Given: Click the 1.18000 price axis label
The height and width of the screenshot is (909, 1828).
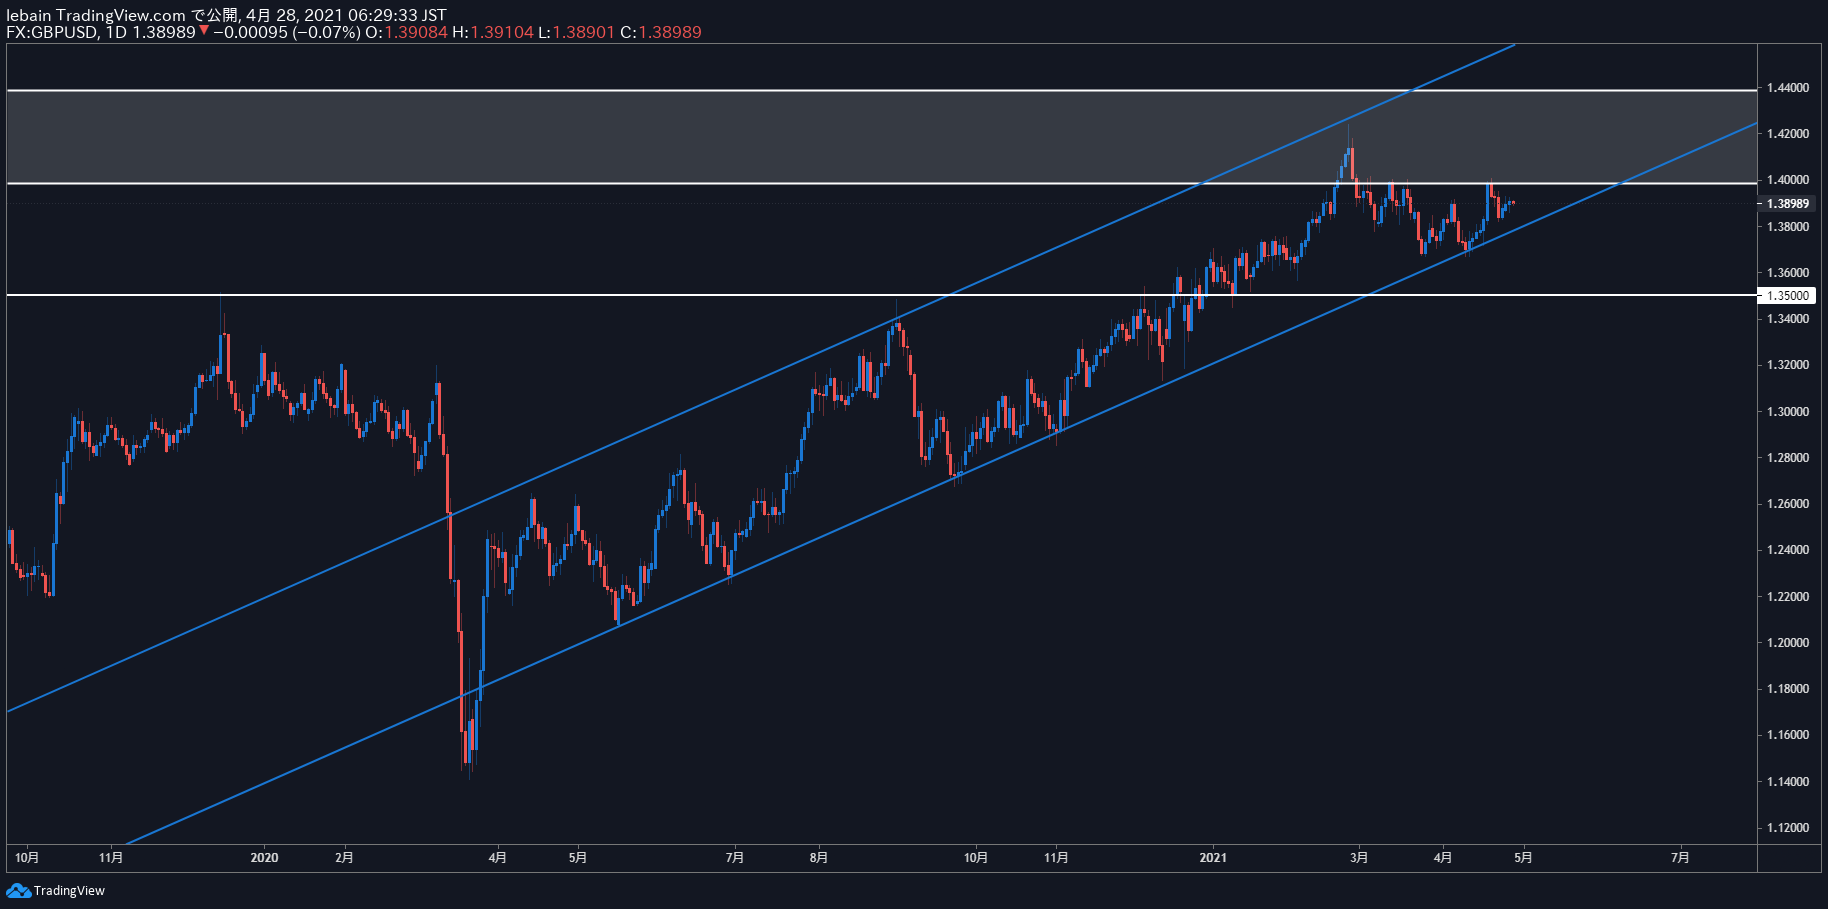Looking at the screenshot, I should [1787, 689].
